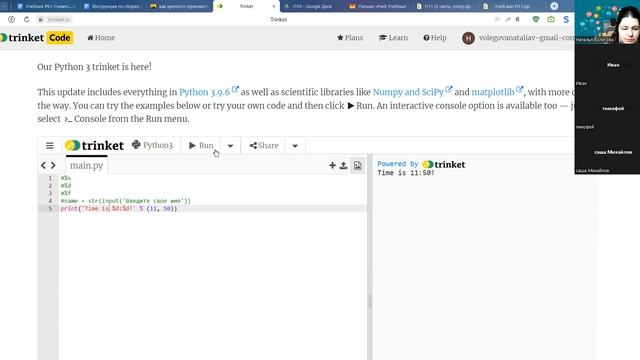Select the main.py file tab
The image size is (640, 360).
[x=87, y=165]
